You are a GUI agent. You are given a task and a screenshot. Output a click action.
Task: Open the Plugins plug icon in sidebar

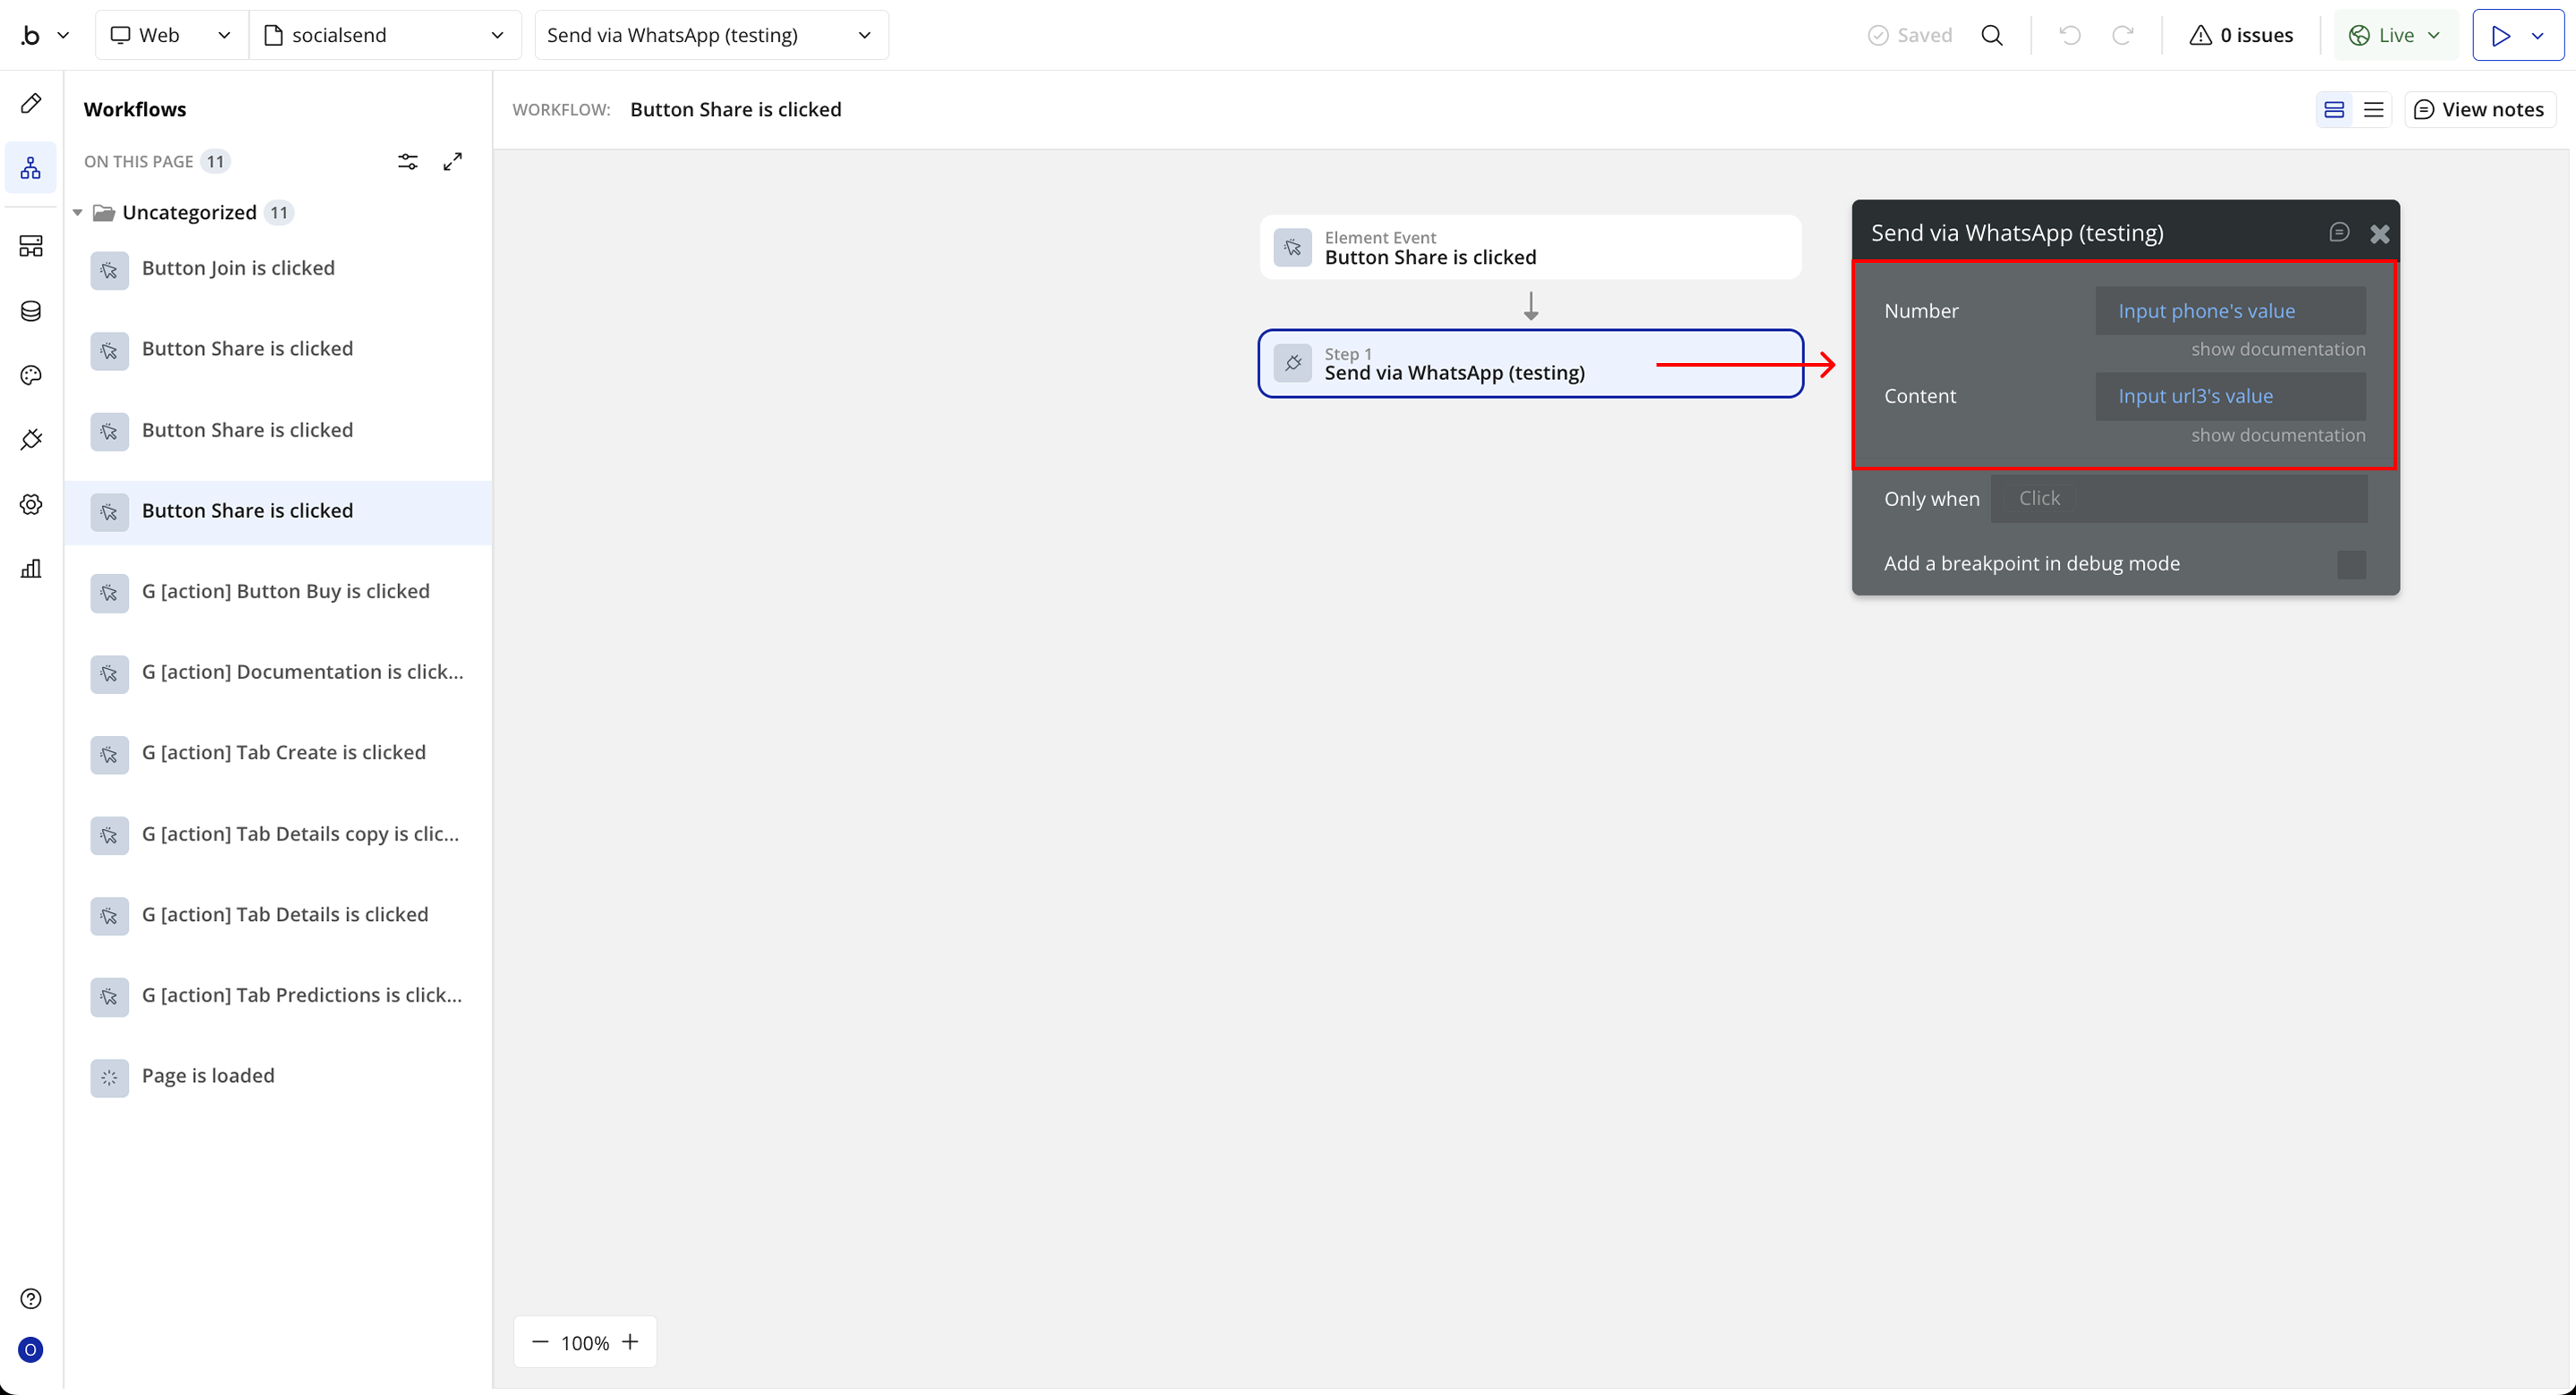tap(31, 440)
